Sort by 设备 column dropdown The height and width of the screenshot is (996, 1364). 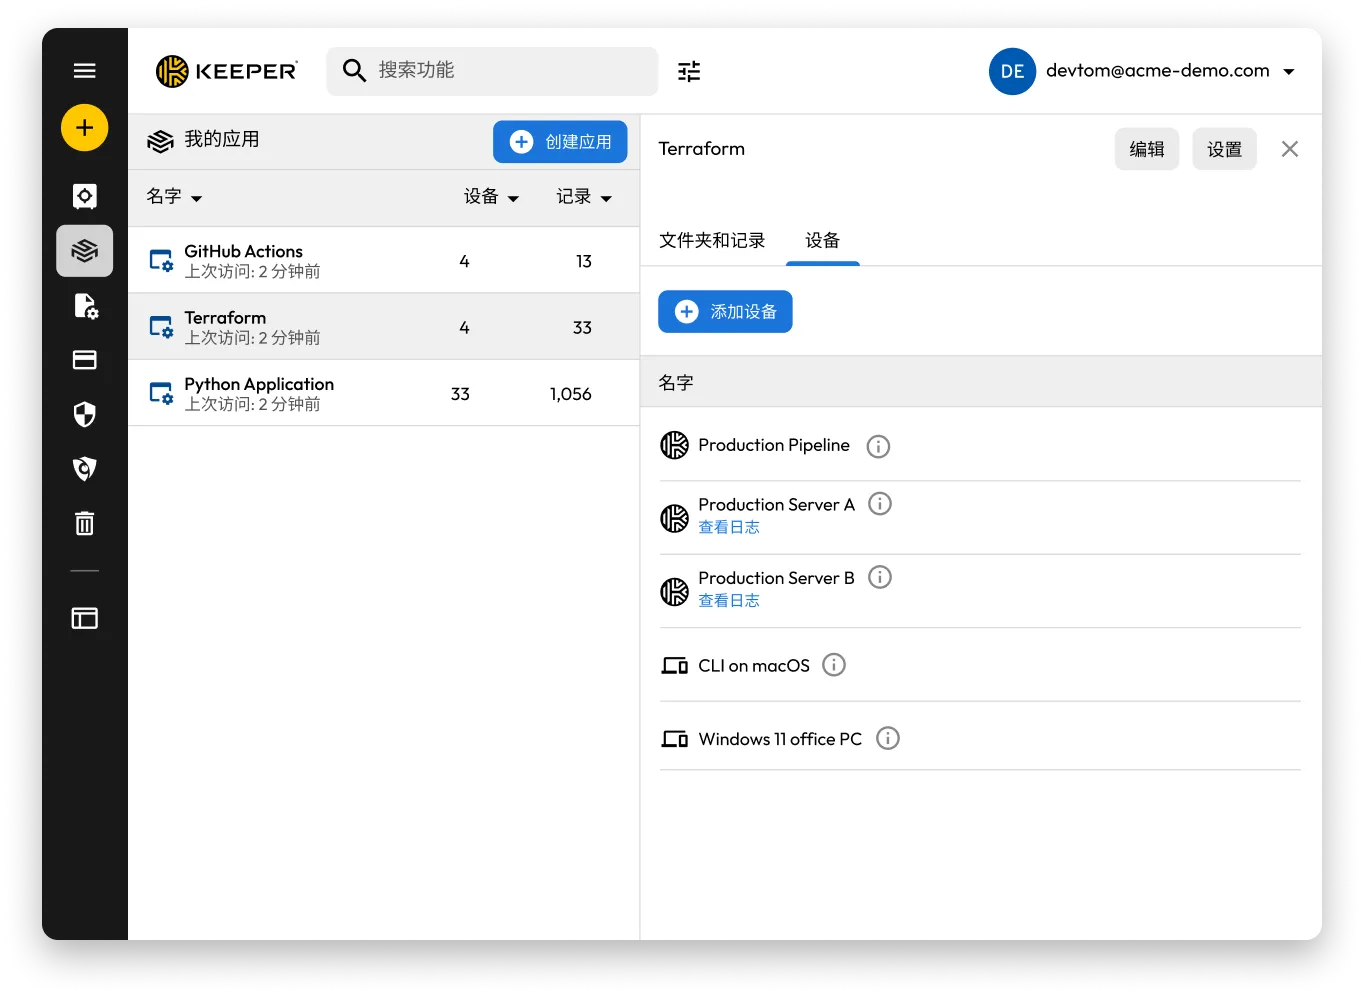click(x=491, y=197)
